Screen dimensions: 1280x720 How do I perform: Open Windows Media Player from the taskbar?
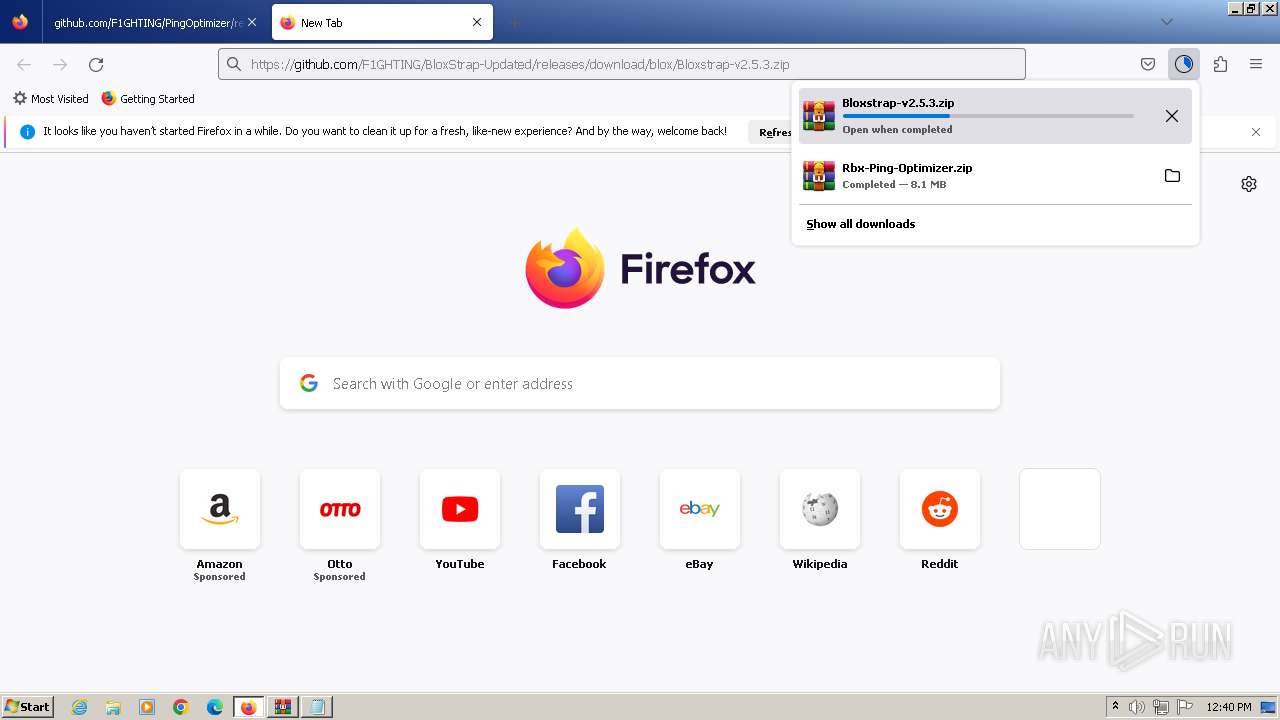147,707
